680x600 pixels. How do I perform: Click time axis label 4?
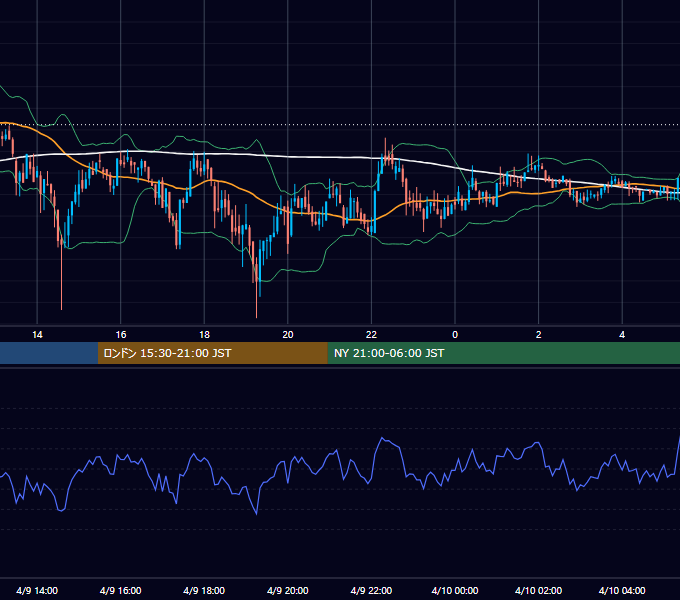point(622,335)
